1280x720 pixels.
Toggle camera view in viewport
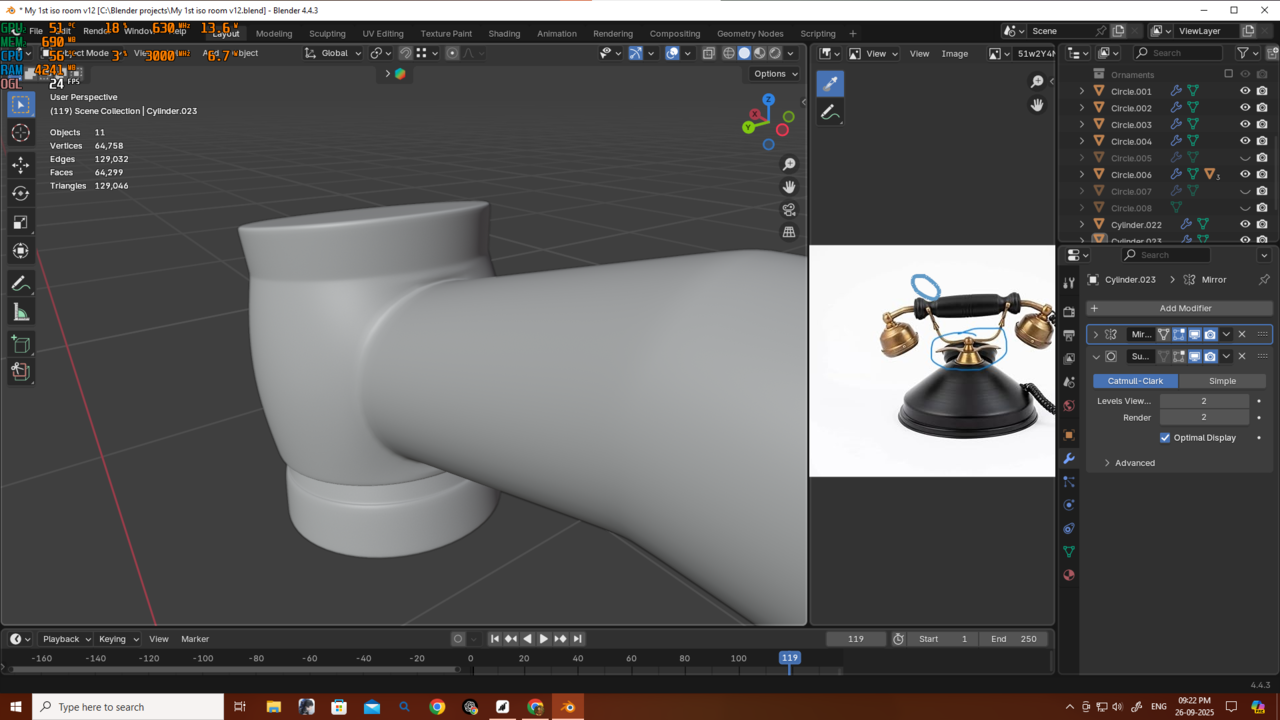789,209
